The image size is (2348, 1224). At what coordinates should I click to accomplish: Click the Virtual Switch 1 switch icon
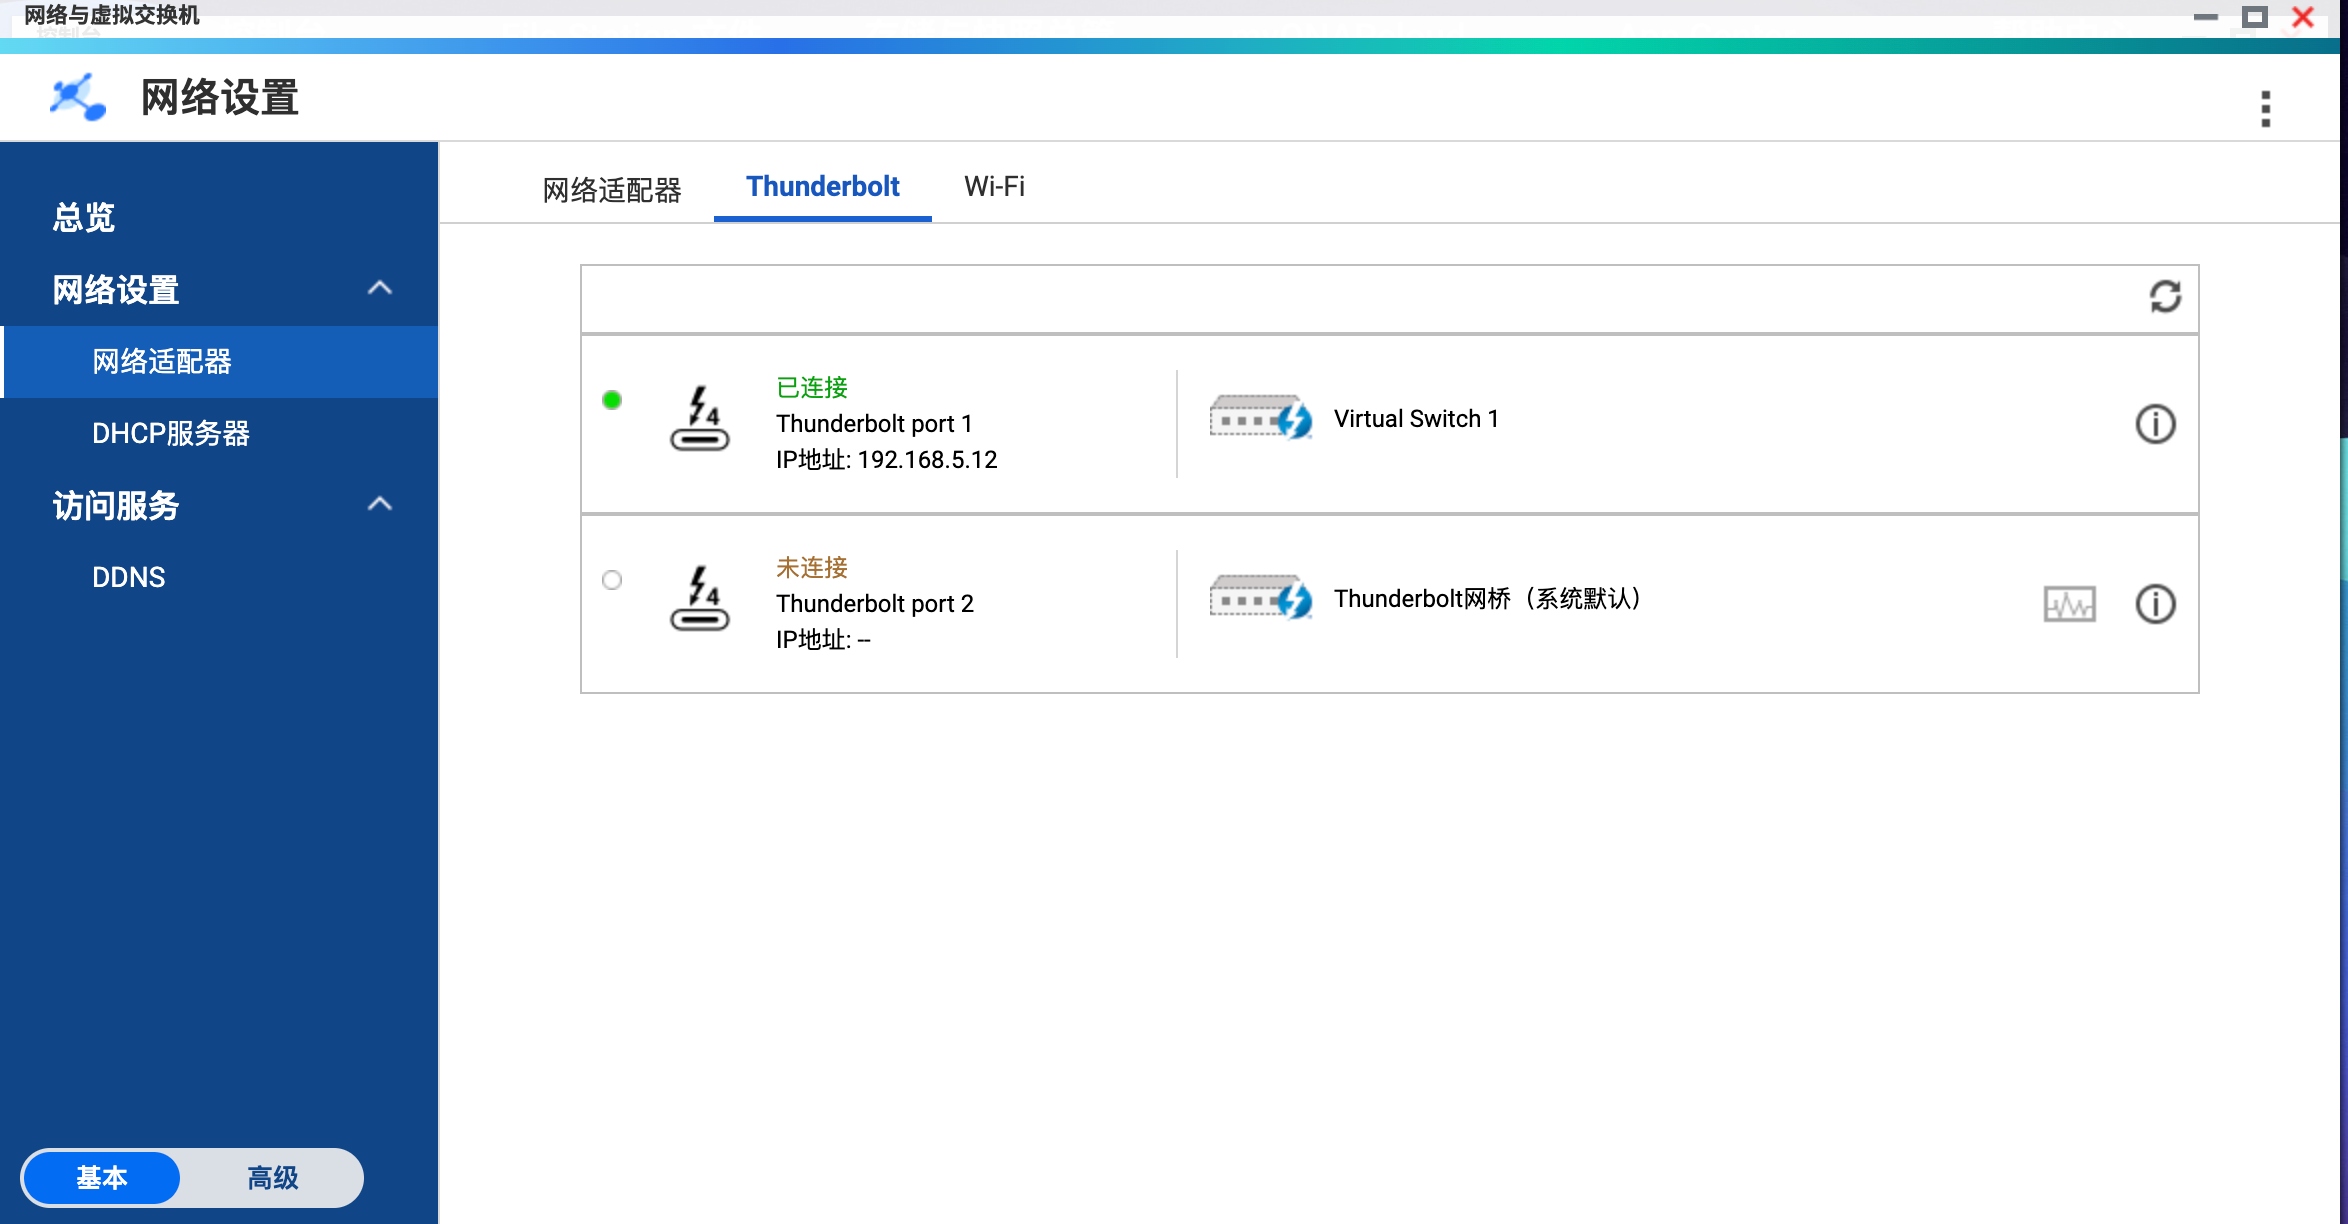pos(1260,417)
